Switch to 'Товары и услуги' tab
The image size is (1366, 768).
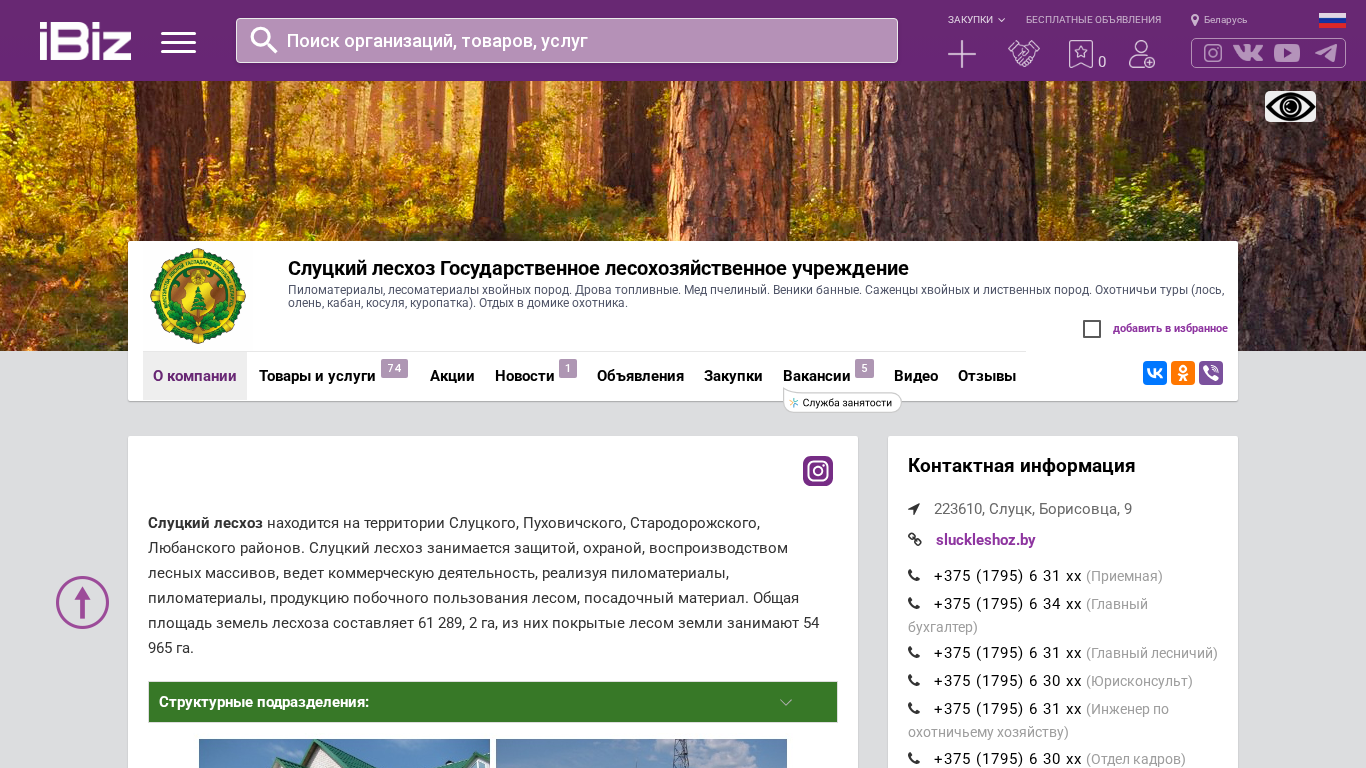click(317, 376)
